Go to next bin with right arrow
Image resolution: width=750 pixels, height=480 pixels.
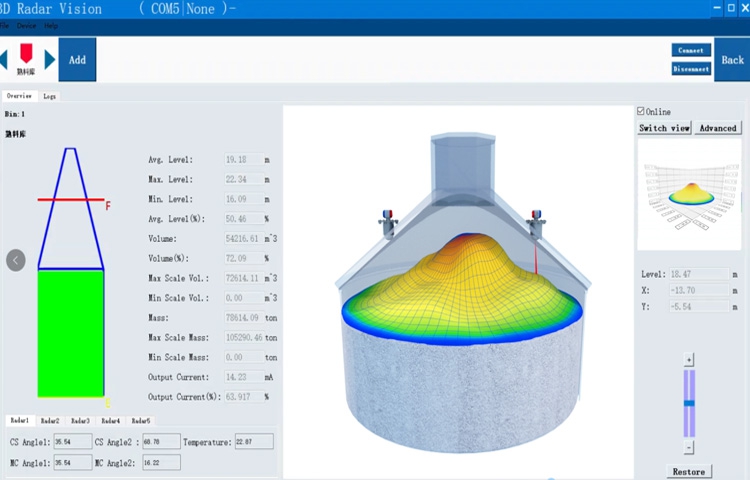click(49, 59)
